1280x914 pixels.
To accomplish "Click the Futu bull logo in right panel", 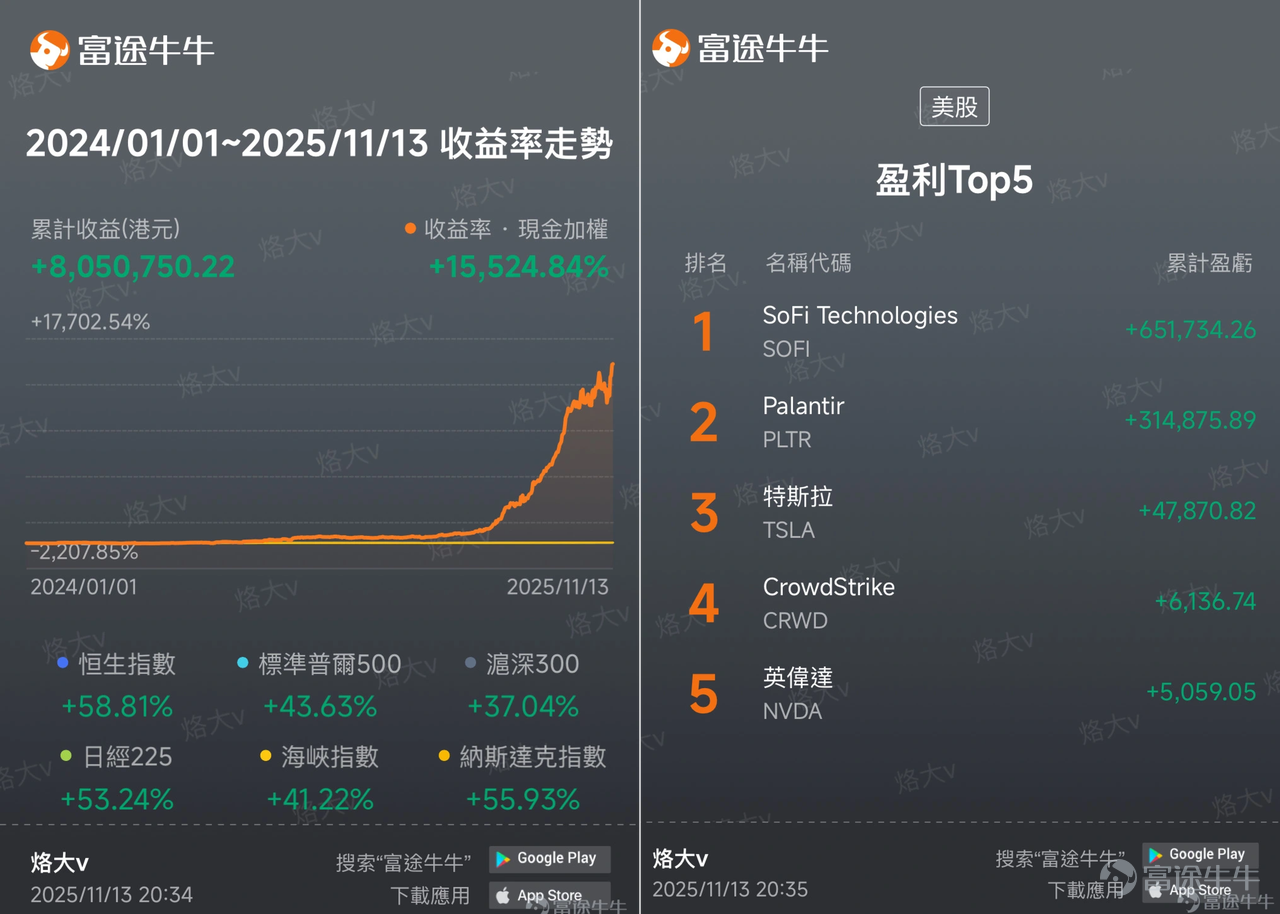I will pos(671,48).
